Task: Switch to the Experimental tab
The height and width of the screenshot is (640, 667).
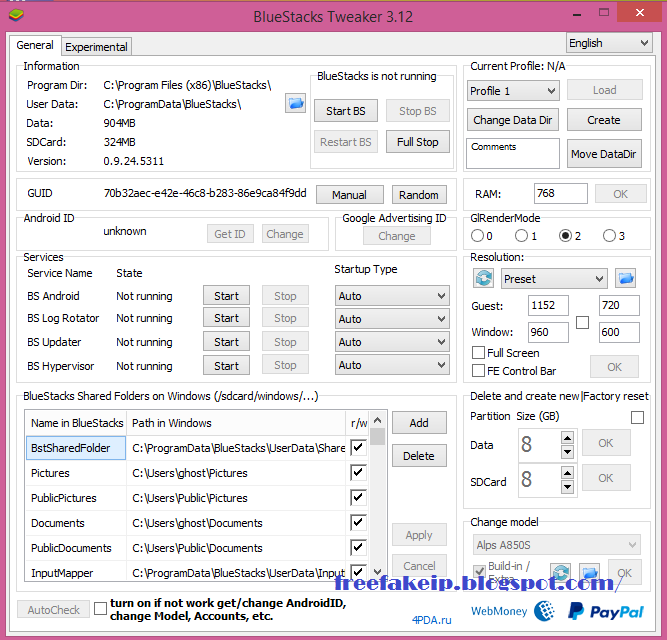Action: point(97,47)
